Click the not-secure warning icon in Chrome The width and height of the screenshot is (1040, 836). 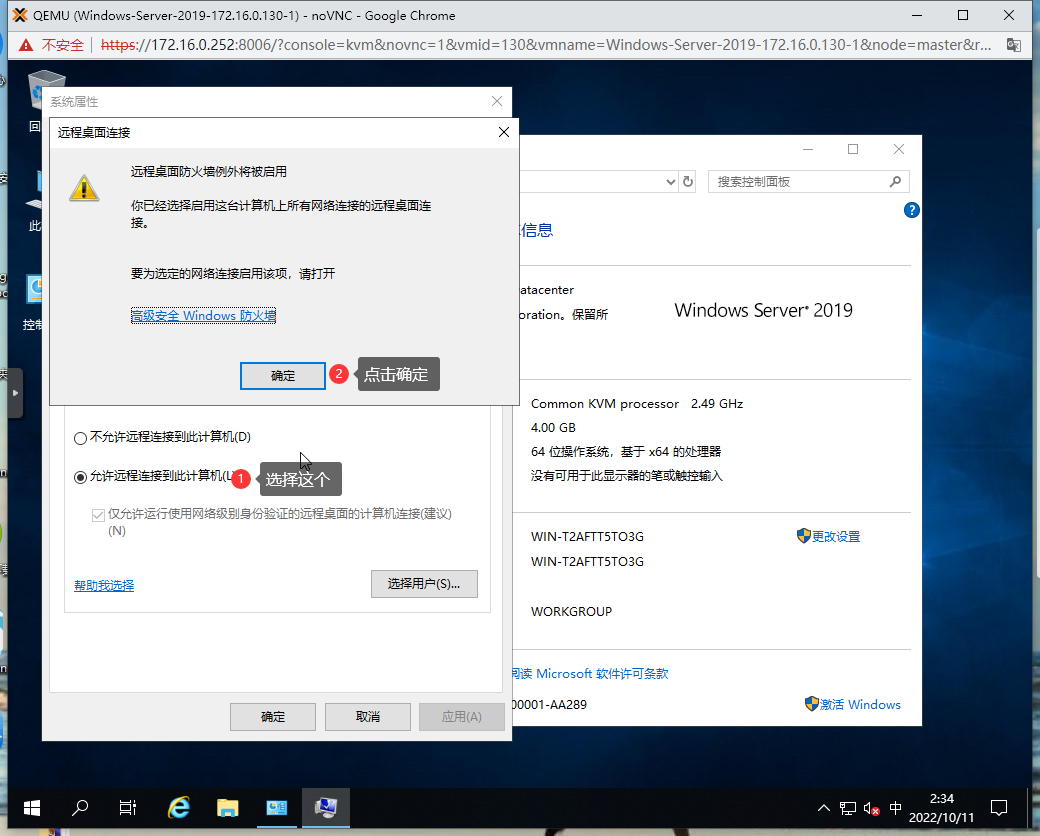click(26, 45)
